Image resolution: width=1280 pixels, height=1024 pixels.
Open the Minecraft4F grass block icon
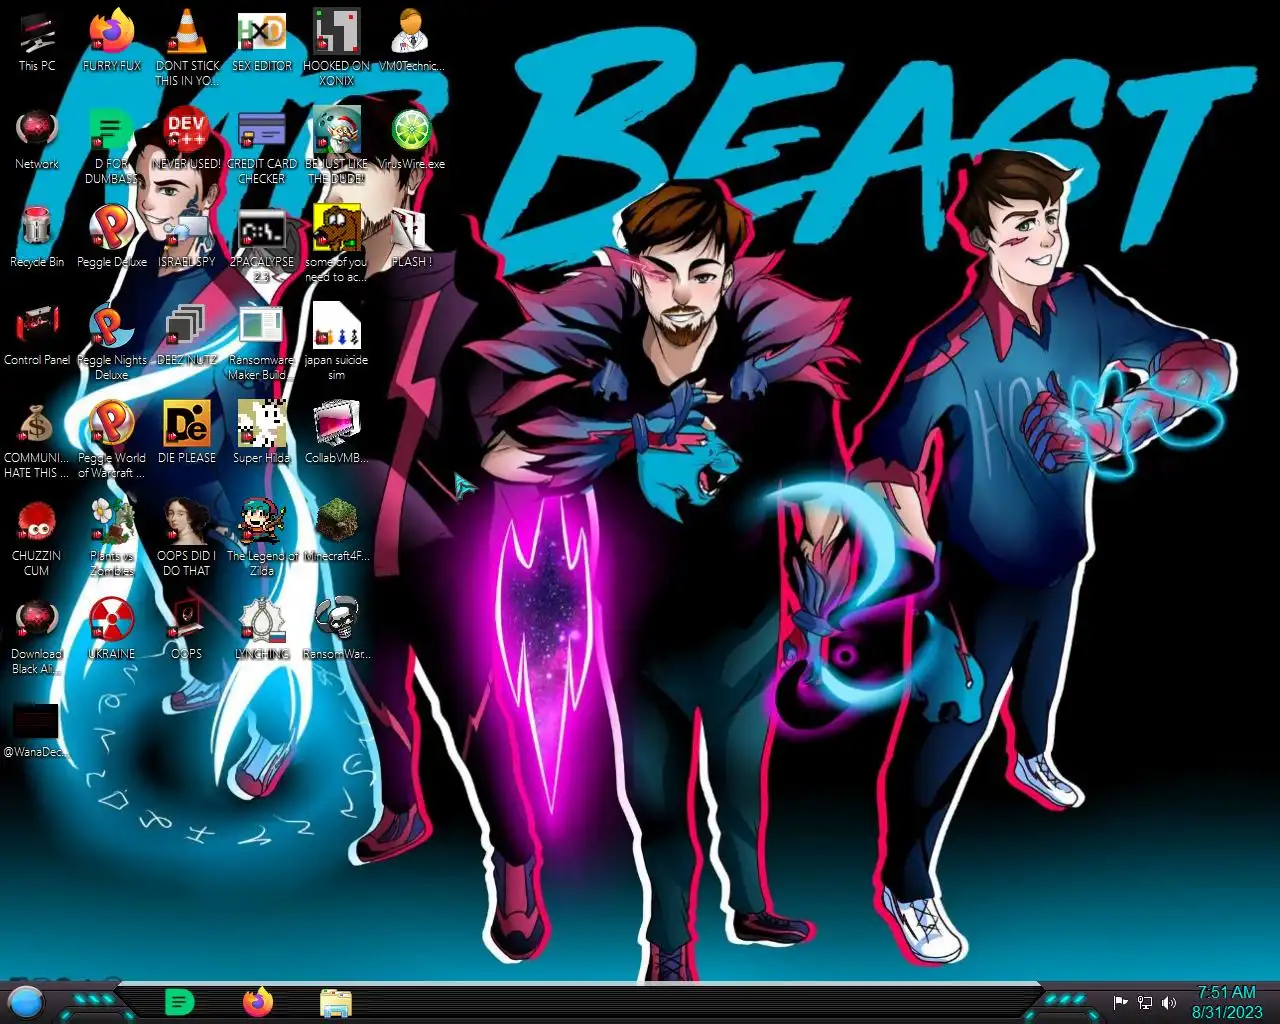337,532
